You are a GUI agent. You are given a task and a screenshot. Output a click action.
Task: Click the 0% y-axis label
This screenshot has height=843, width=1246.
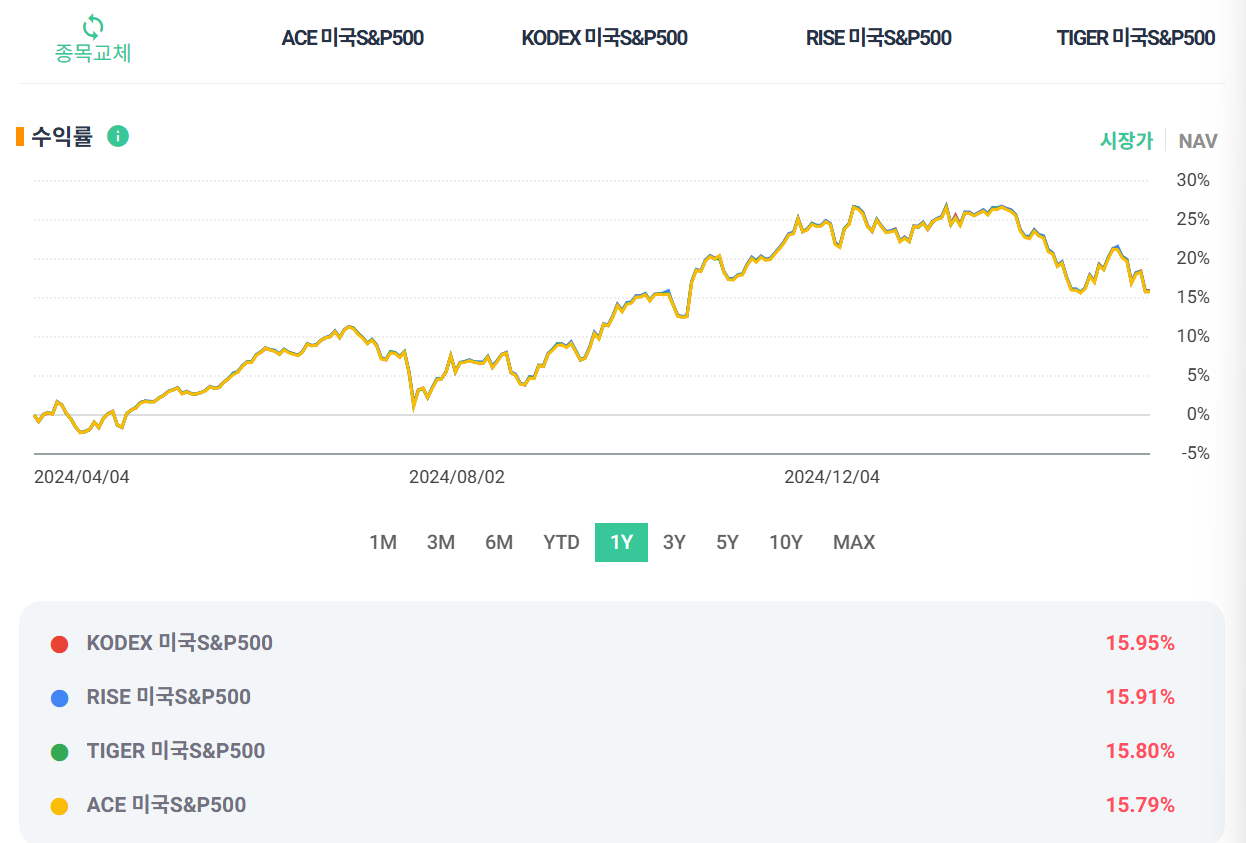point(1198,414)
